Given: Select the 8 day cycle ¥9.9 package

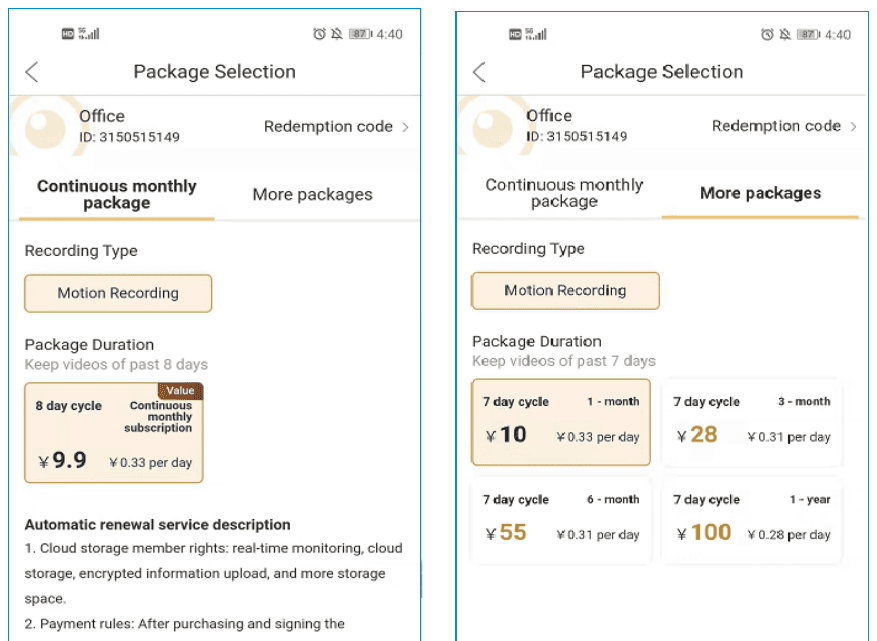Looking at the screenshot, I should click(114, 432).
